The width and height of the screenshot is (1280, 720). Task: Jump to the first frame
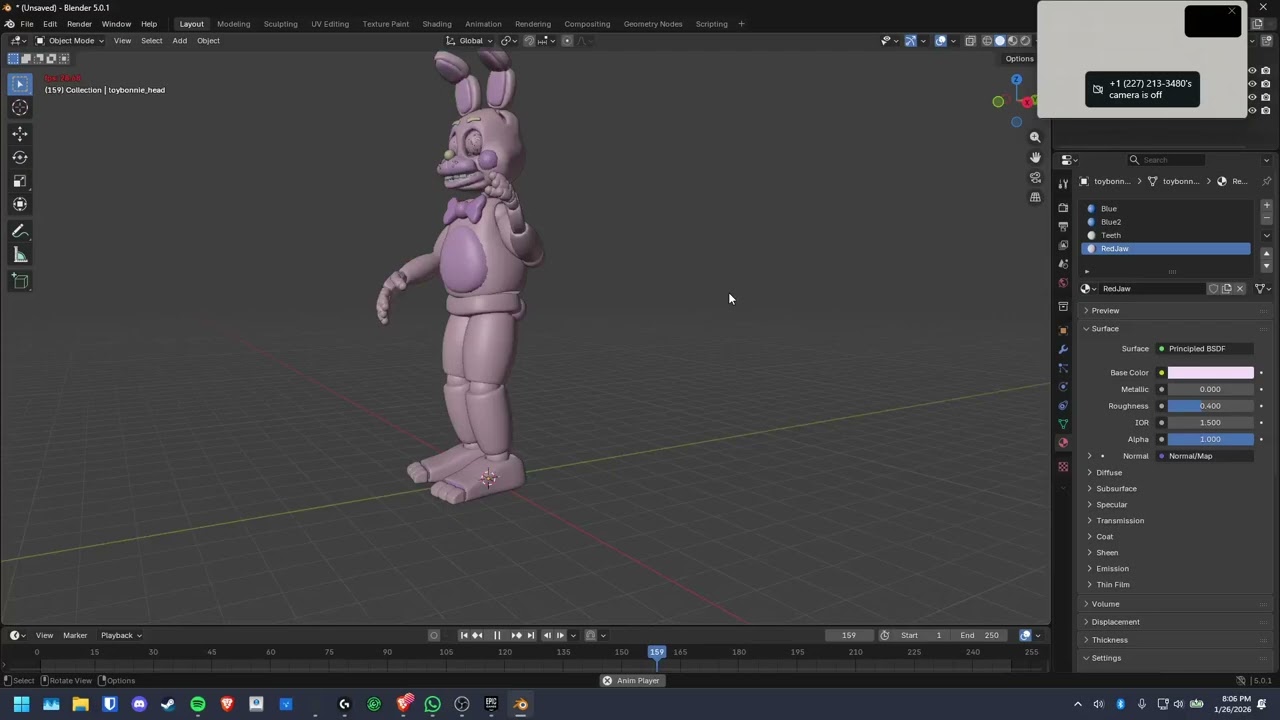pos(463,635)
